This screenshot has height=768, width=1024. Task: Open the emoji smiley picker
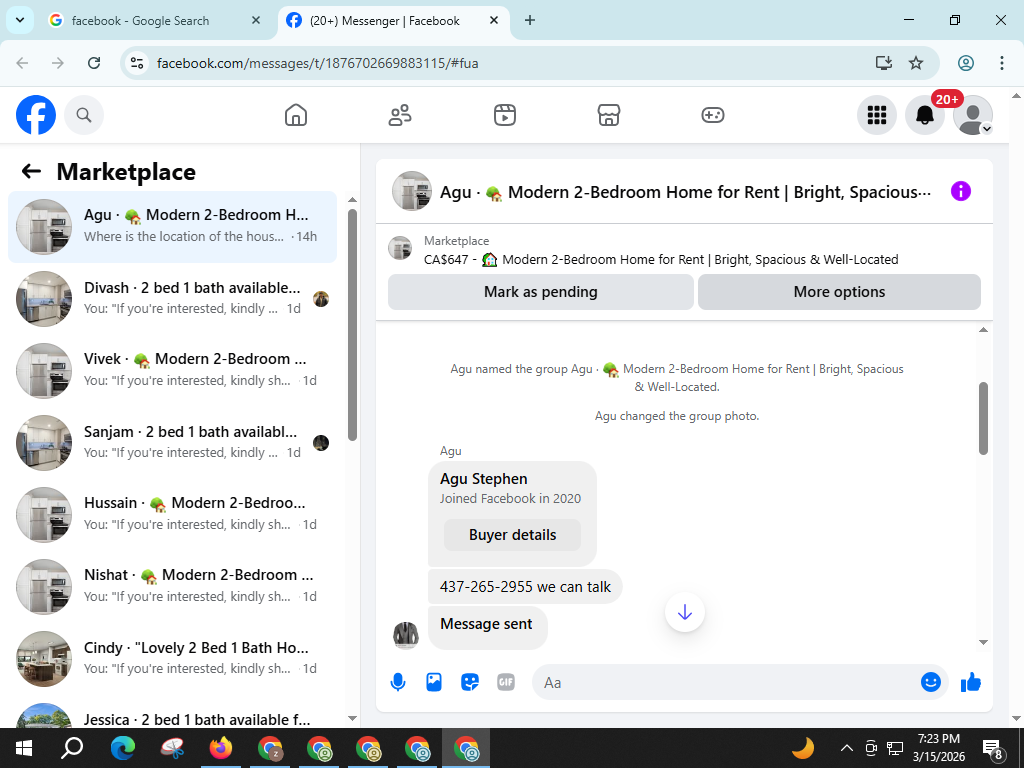(931, 682)
